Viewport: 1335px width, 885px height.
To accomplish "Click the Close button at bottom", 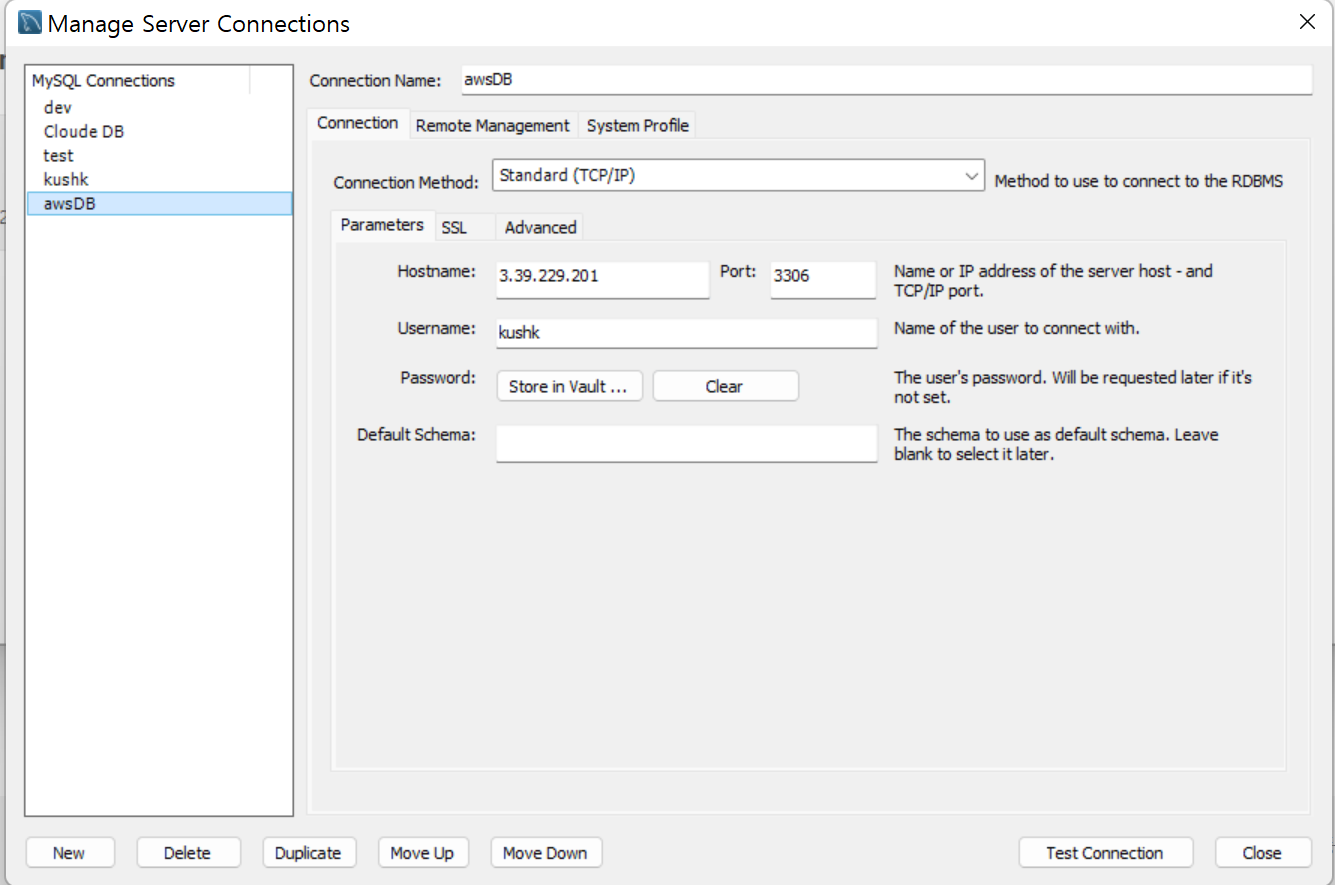I will (x=1262, y=853).
